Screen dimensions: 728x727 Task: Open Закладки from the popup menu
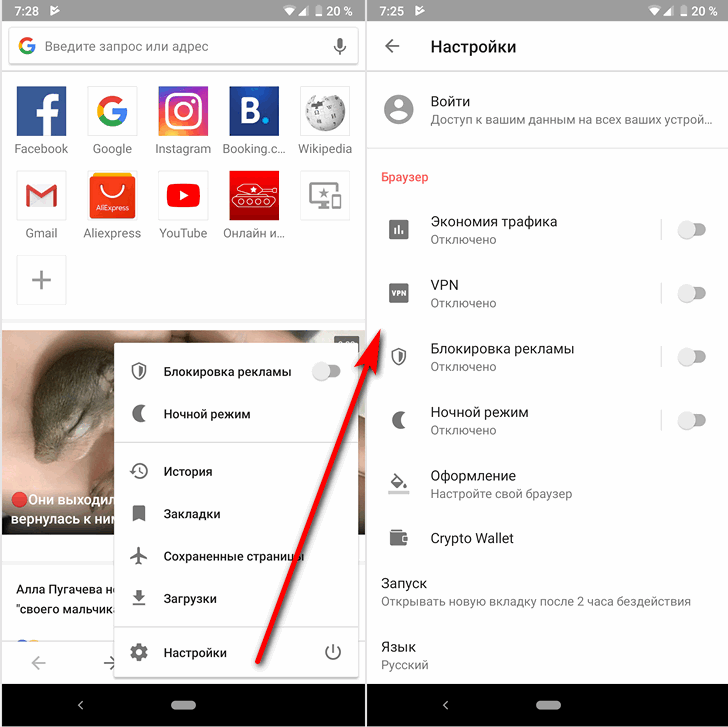click(236, 514)
